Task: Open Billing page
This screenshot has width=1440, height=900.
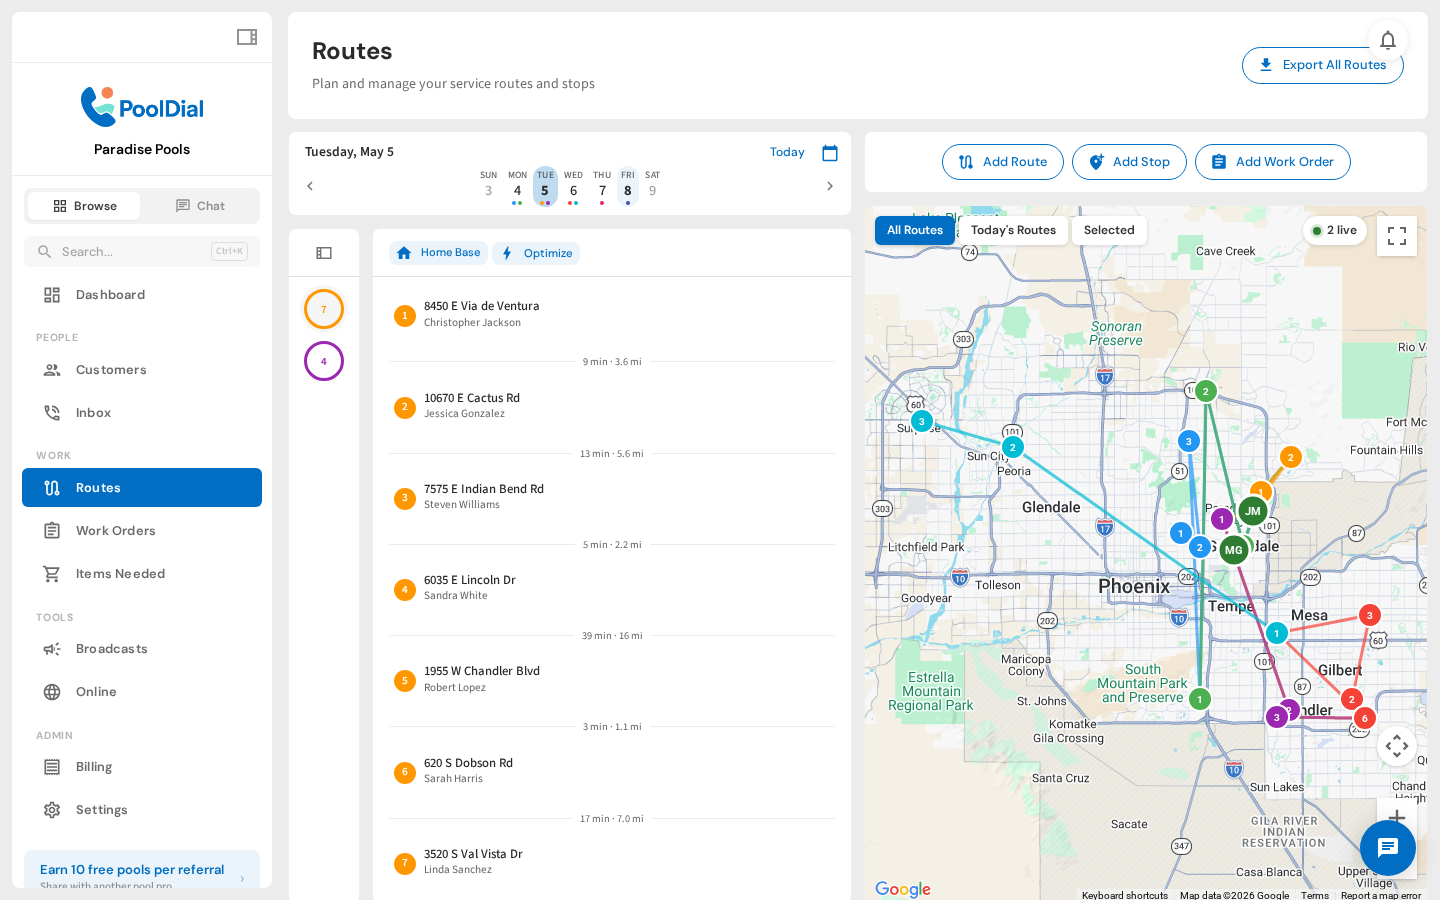Action: click(x=142, y=767)
